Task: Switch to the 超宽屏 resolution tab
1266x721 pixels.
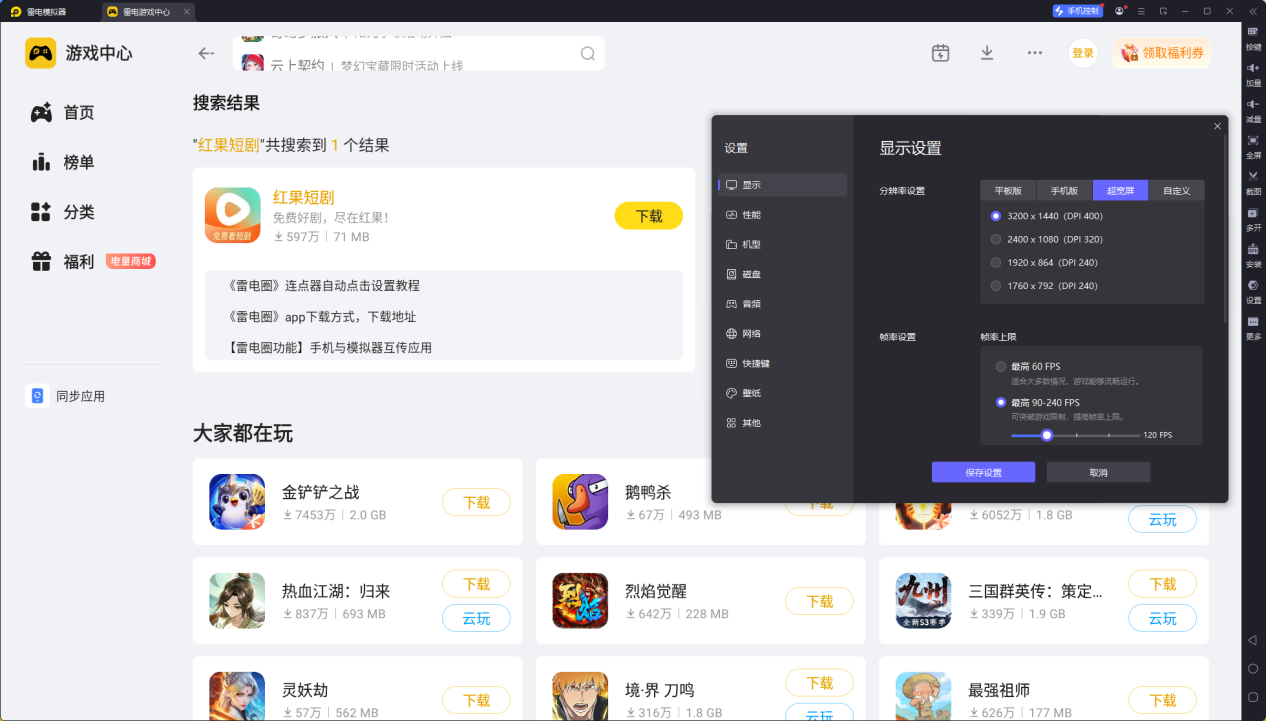Action: coord(1120,190)
